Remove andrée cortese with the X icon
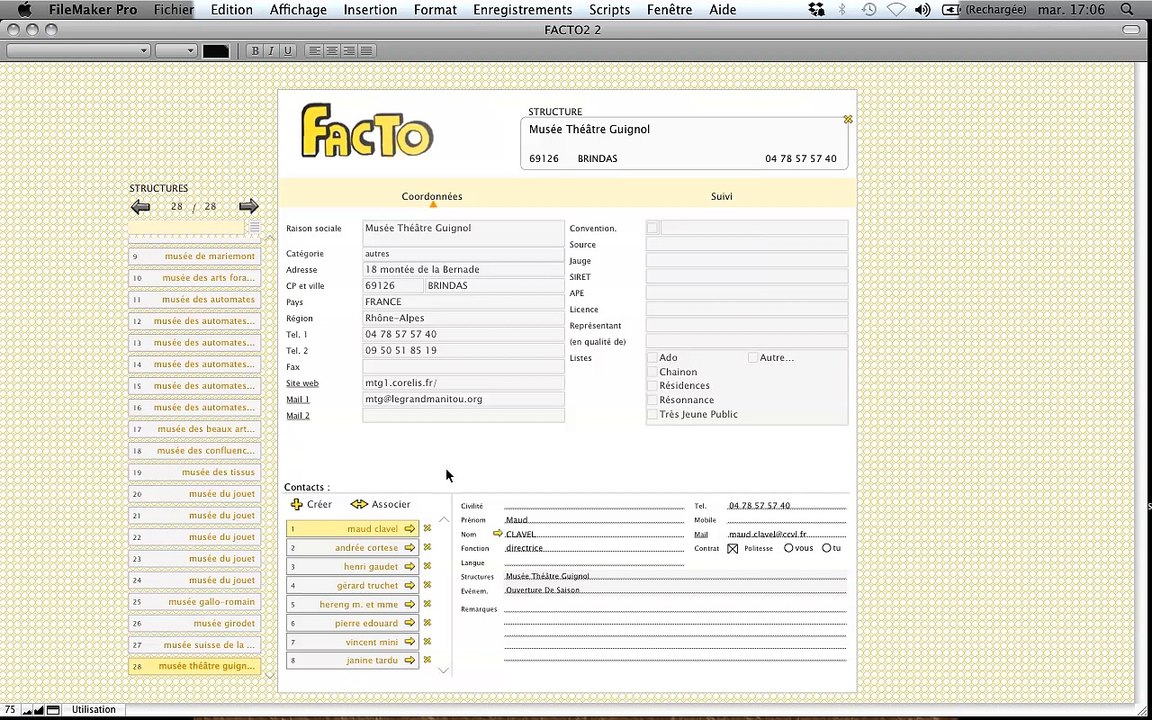 coord(428,547)
